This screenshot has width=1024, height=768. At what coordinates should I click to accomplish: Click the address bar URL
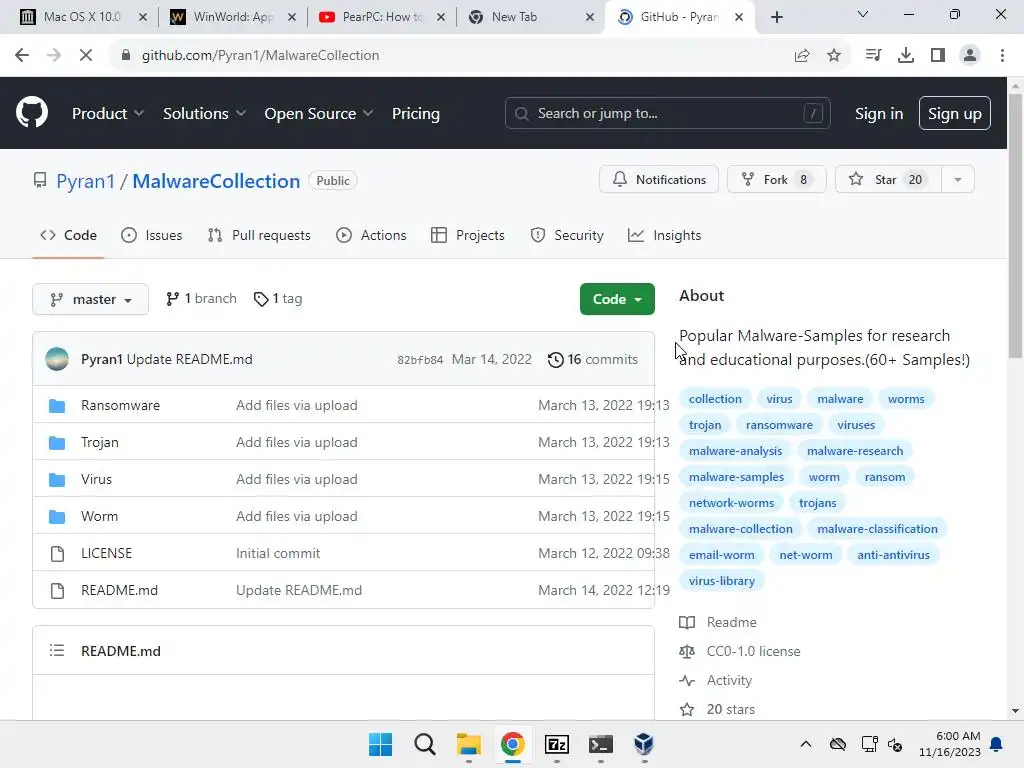click(261, 56)
